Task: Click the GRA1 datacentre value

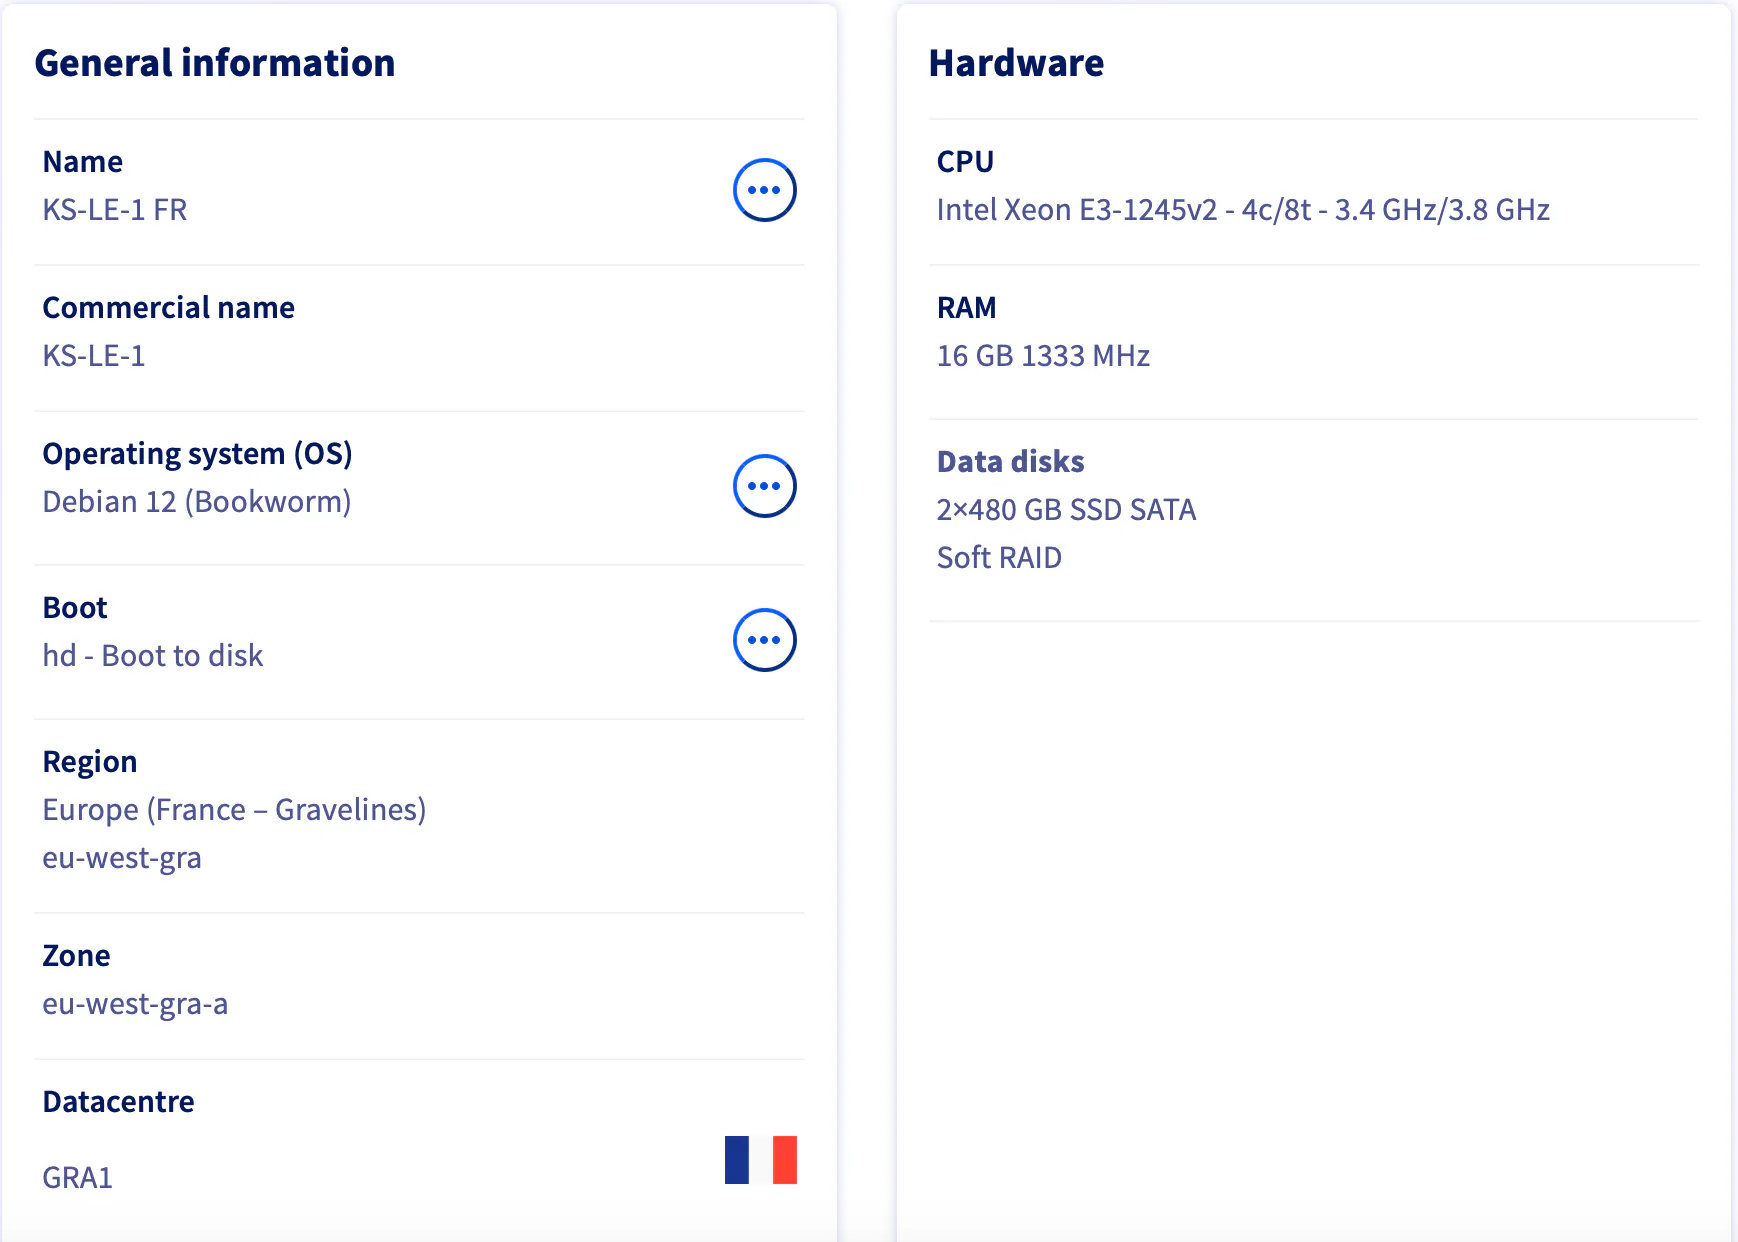Action: 78,1178
